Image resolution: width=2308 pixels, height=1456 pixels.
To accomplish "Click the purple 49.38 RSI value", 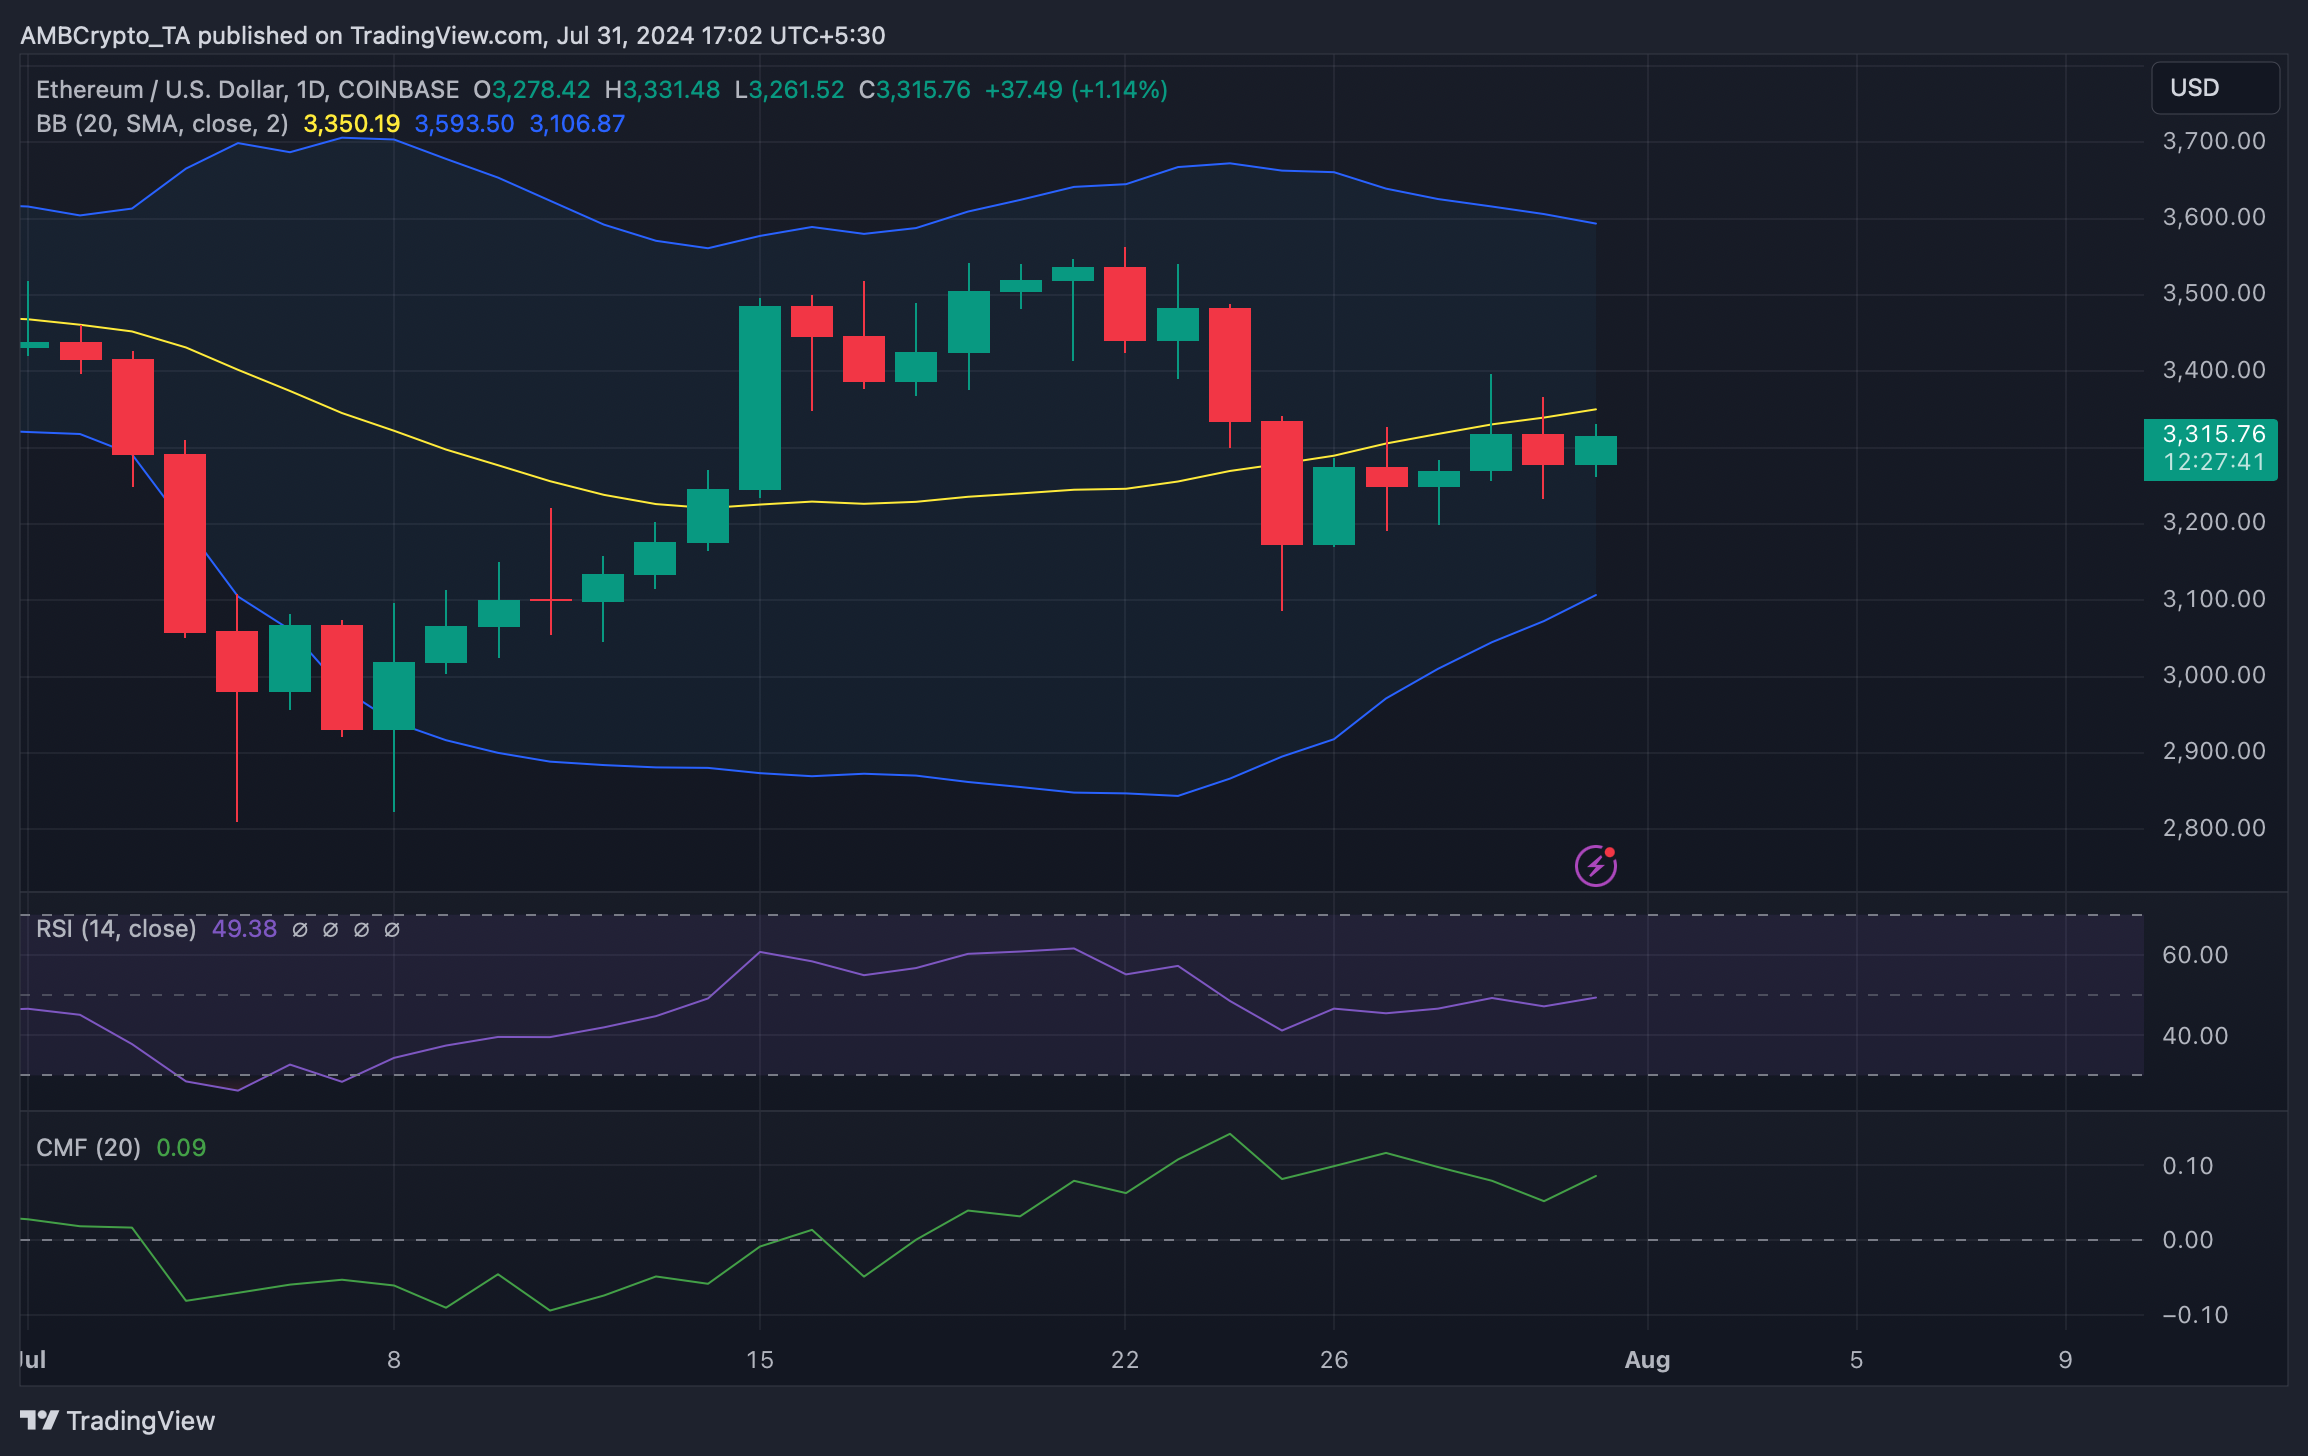I will [x=244, y=929].
